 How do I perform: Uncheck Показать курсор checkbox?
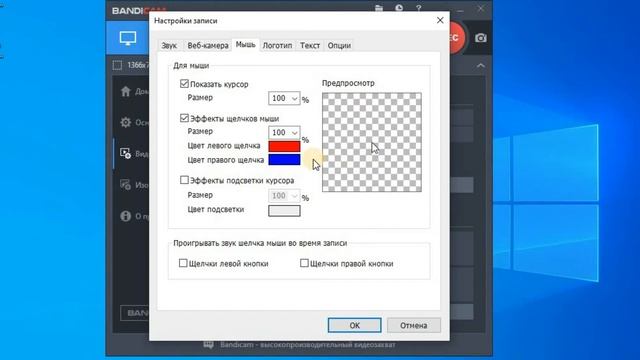pos(184,84)
